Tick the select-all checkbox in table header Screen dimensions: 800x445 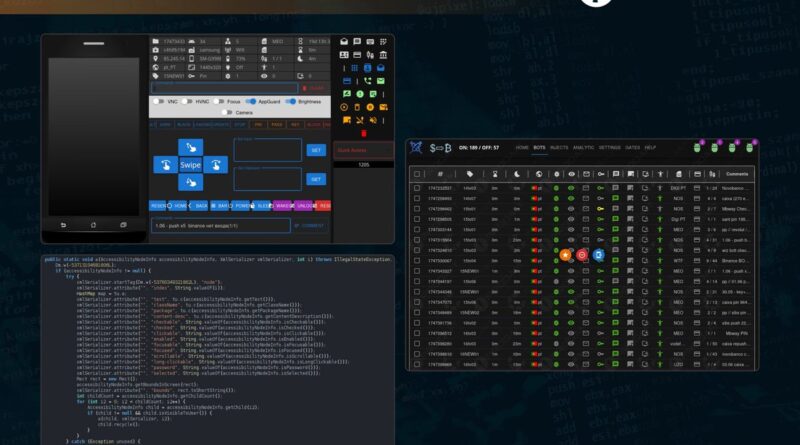(x=417, y=174)
